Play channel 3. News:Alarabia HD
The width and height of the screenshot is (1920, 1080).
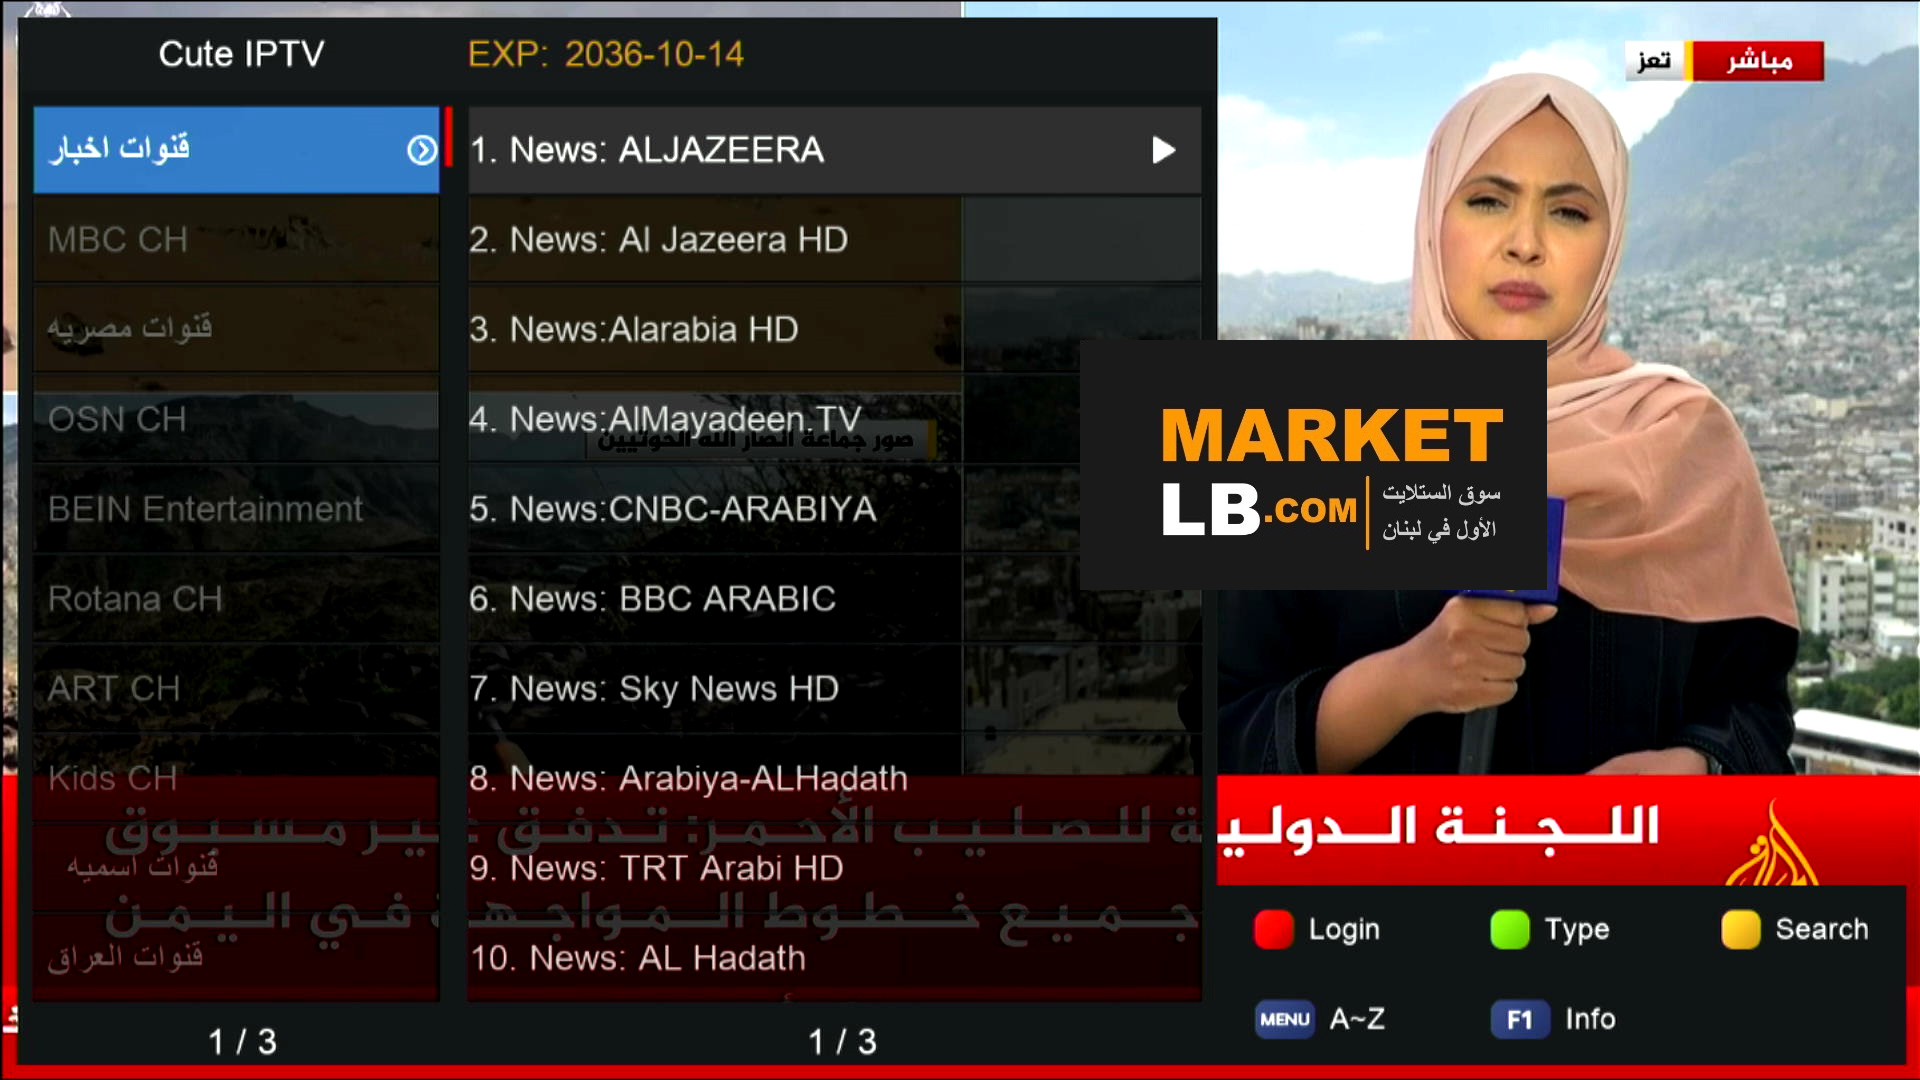[x=835, y=329]
